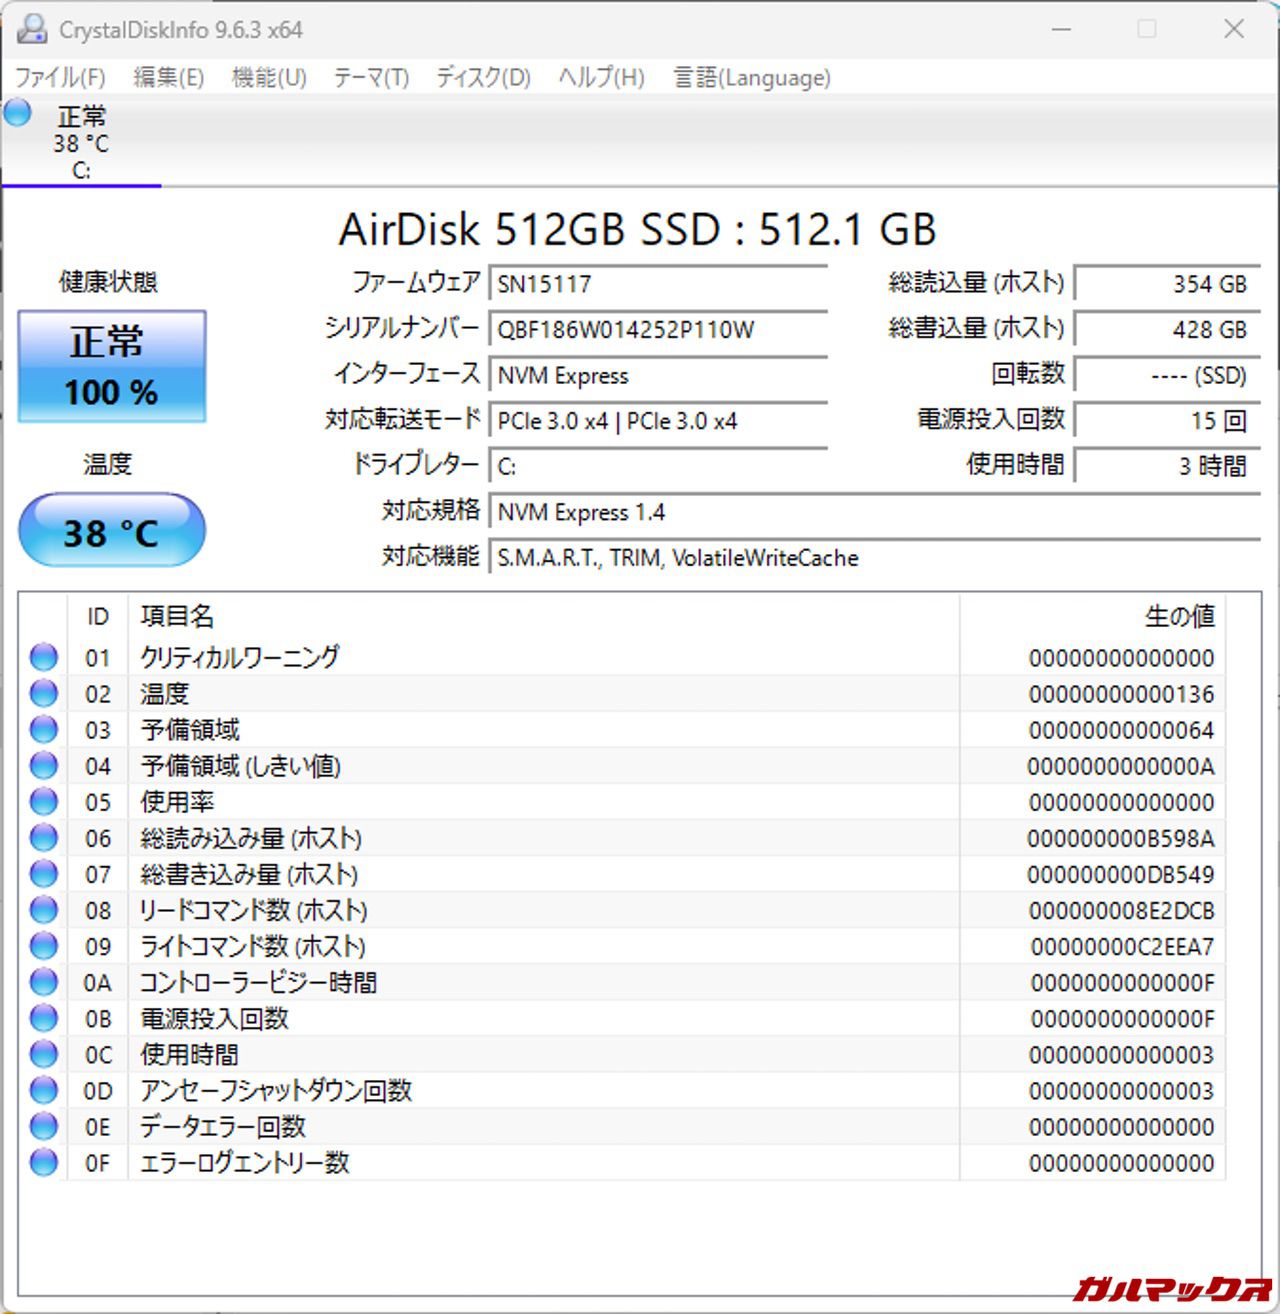Click the blue status orb for drive C:
This screenshot has height=1314, width=1280.
coord(18,113)
